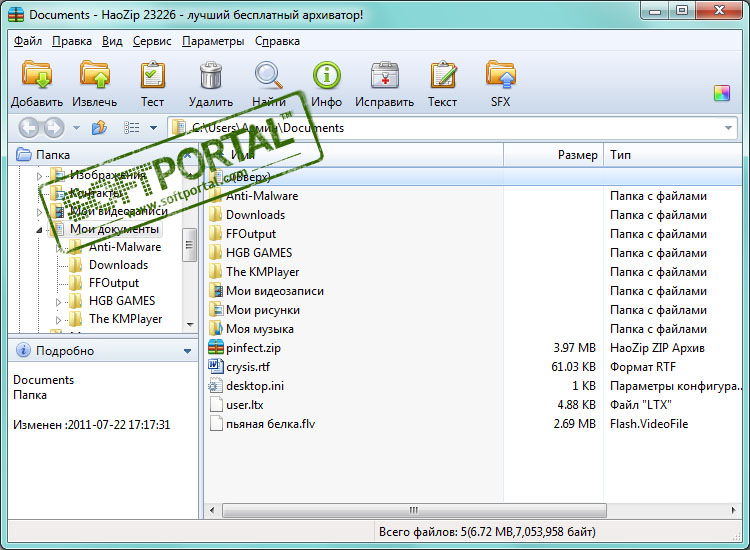Select Мои видеозаписи folder in file list
This screenshot has height=550, width=750.
(x=275, y=291)
